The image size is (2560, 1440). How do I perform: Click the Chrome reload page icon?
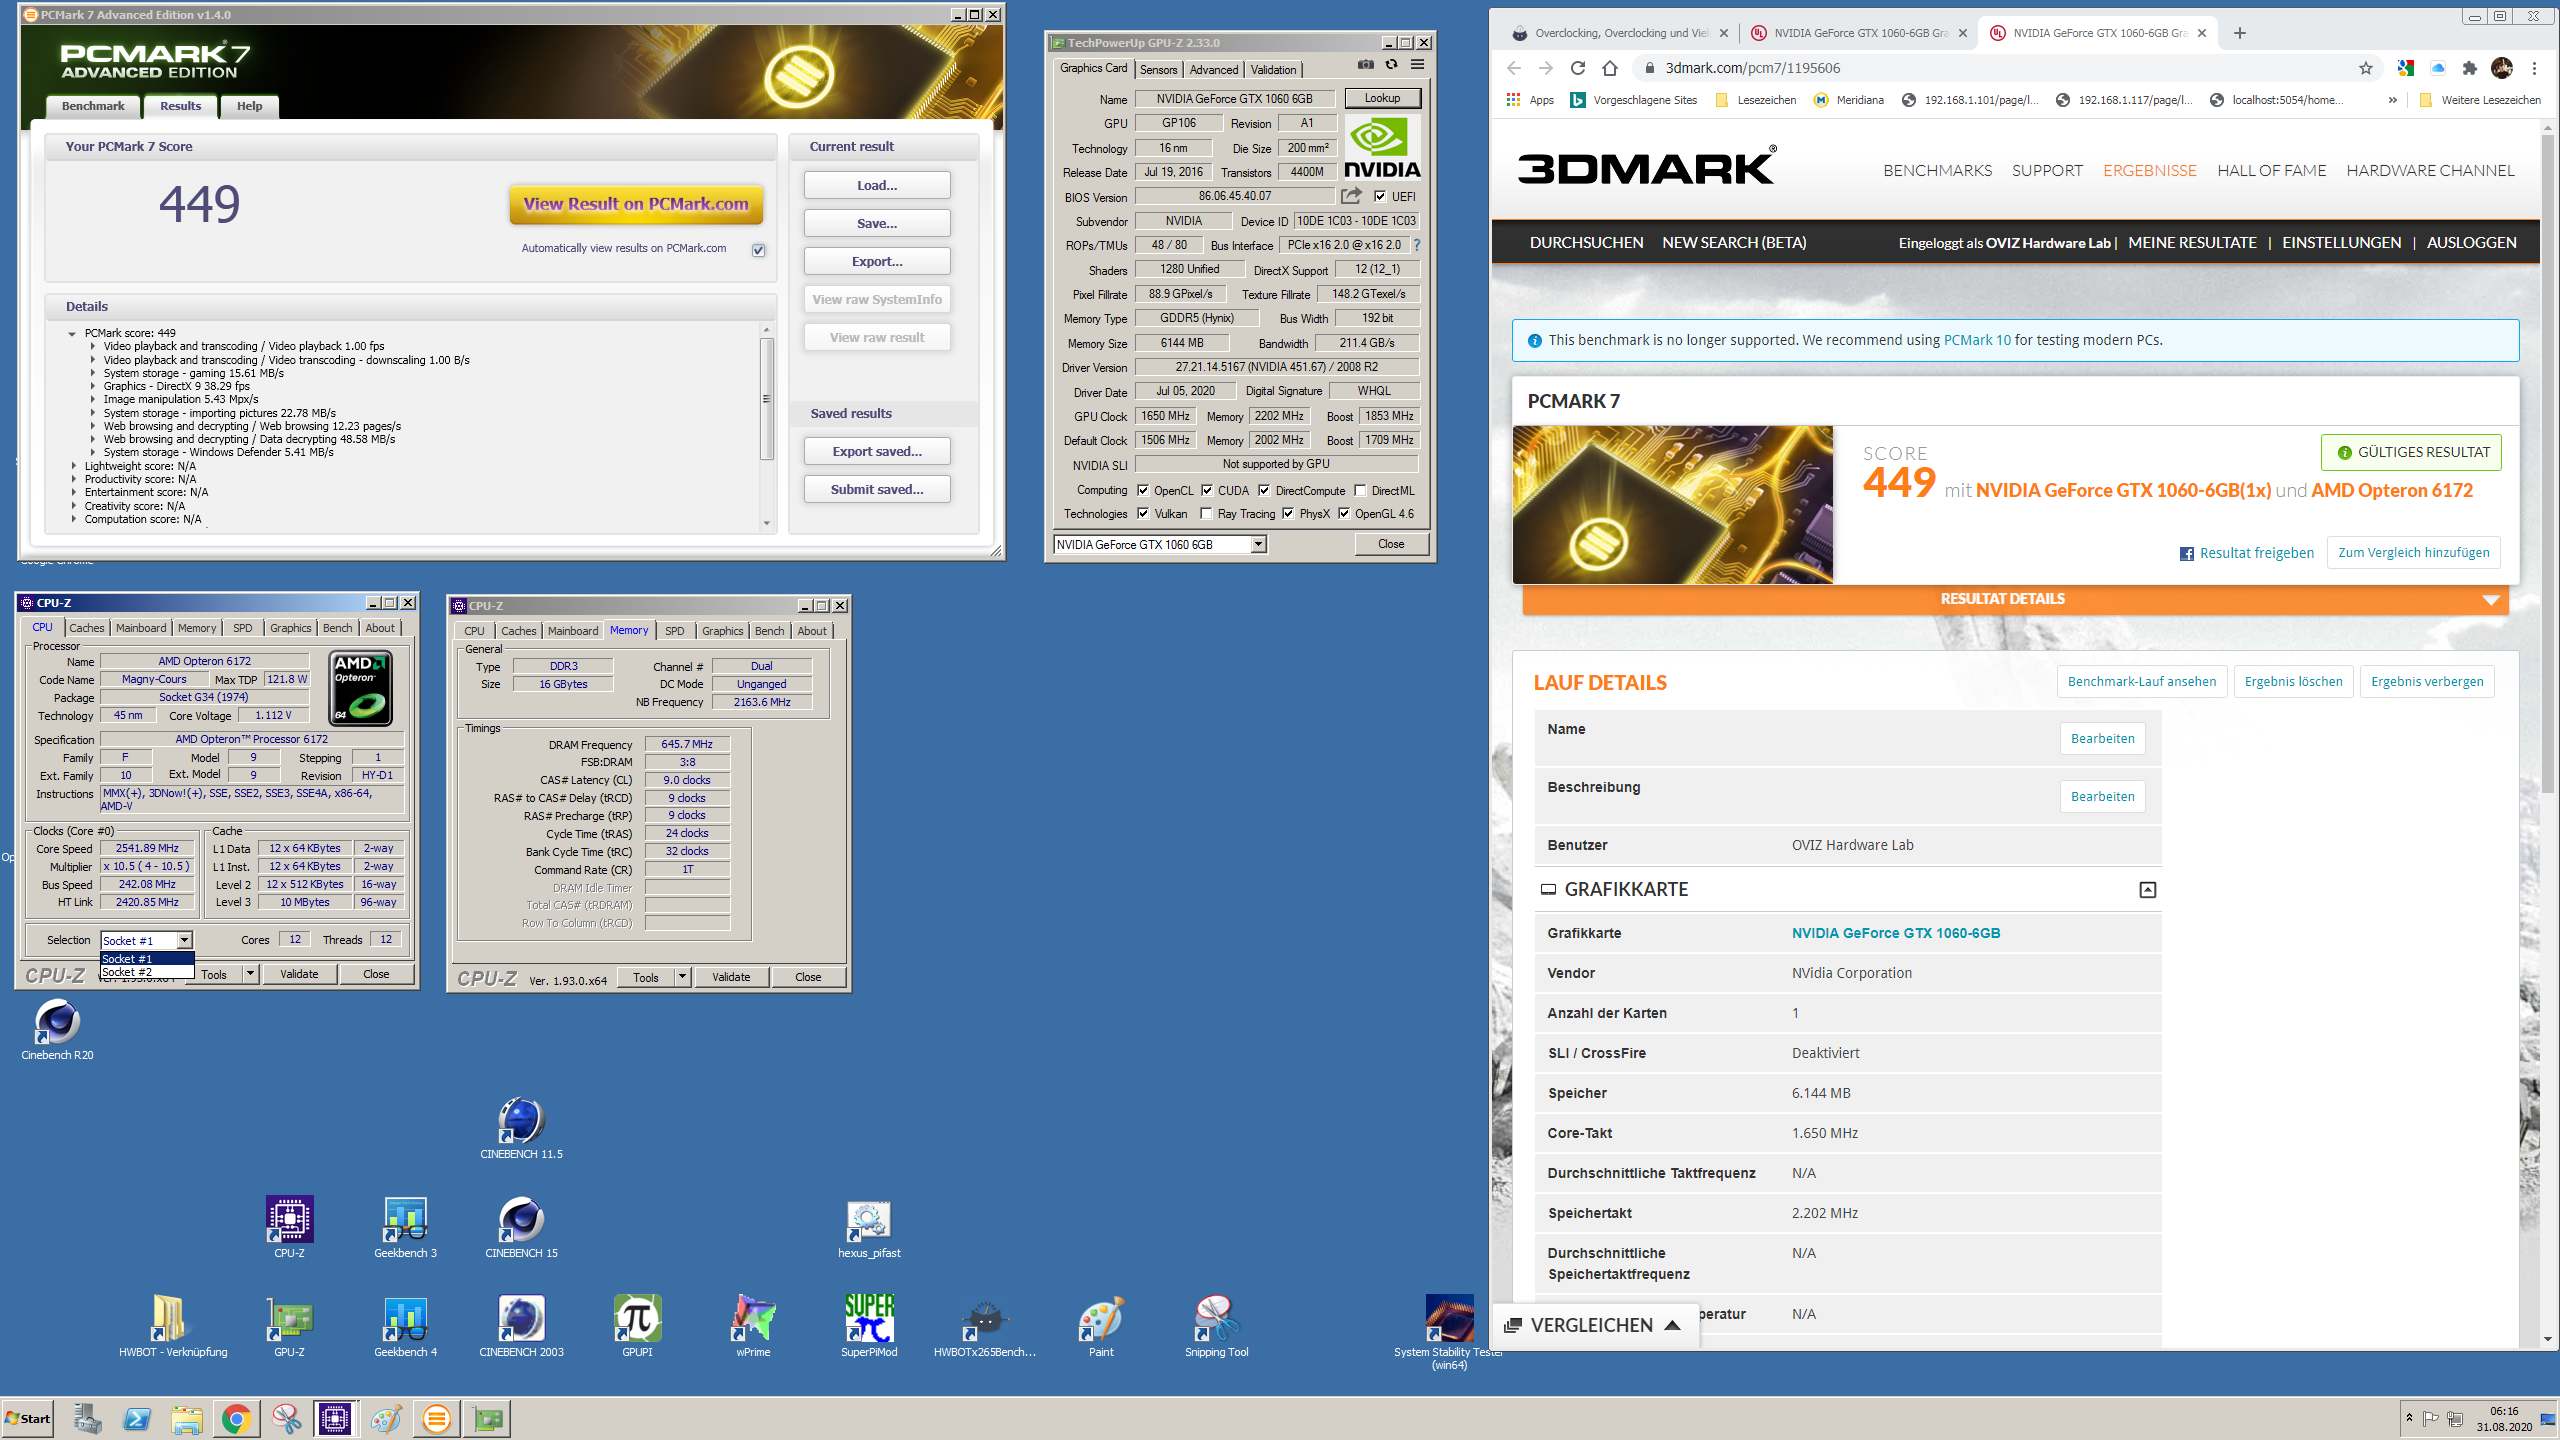[1578, 68]
